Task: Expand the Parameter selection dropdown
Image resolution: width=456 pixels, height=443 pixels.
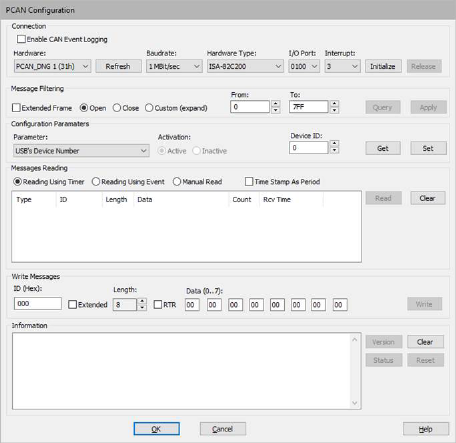Action: (81, 151)
